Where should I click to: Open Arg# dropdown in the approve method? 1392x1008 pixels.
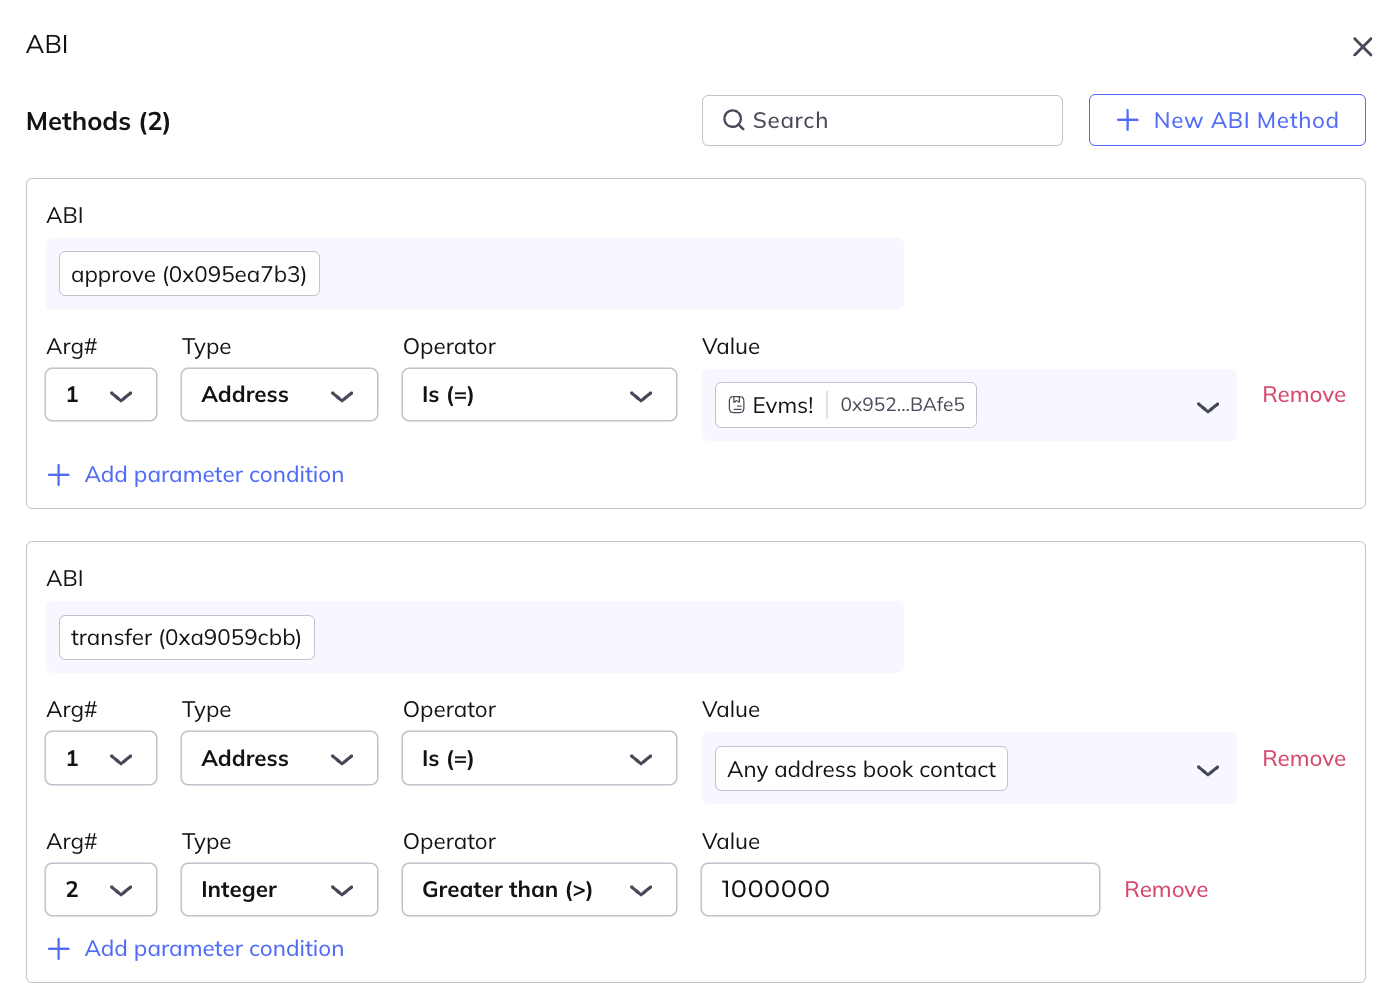click(101, 395)
